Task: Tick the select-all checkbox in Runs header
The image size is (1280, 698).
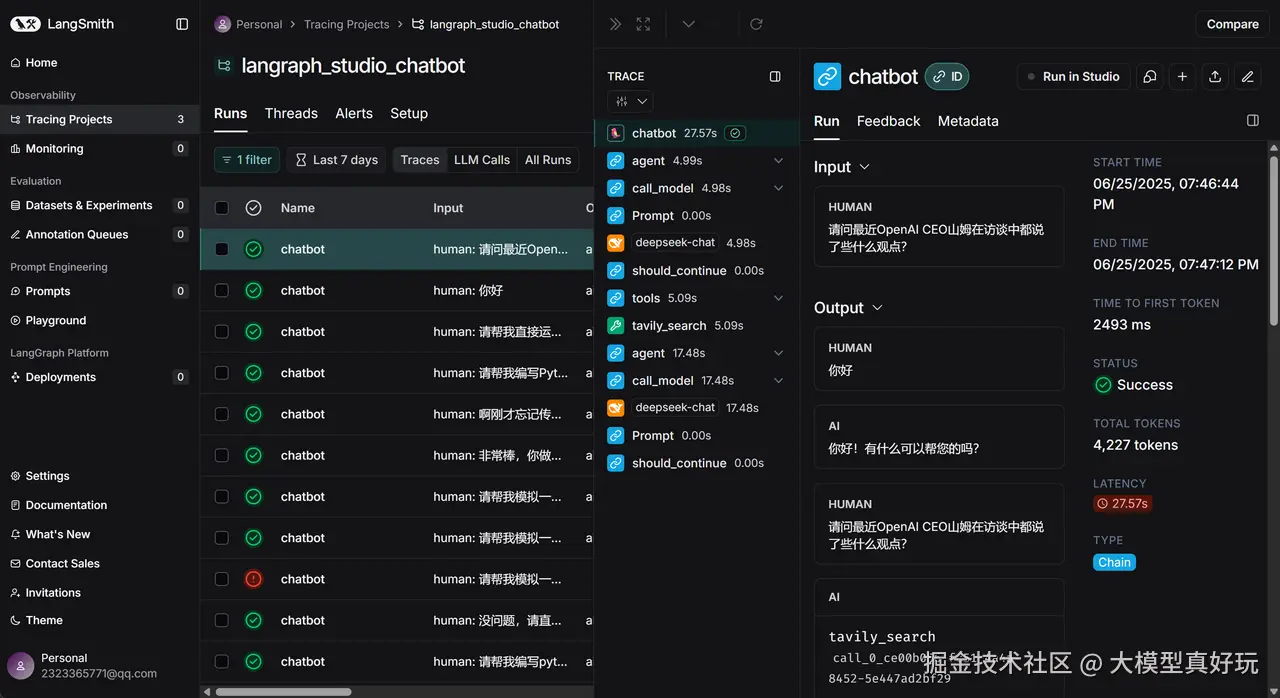Action: pyautogui.click(x=222, y=208)
